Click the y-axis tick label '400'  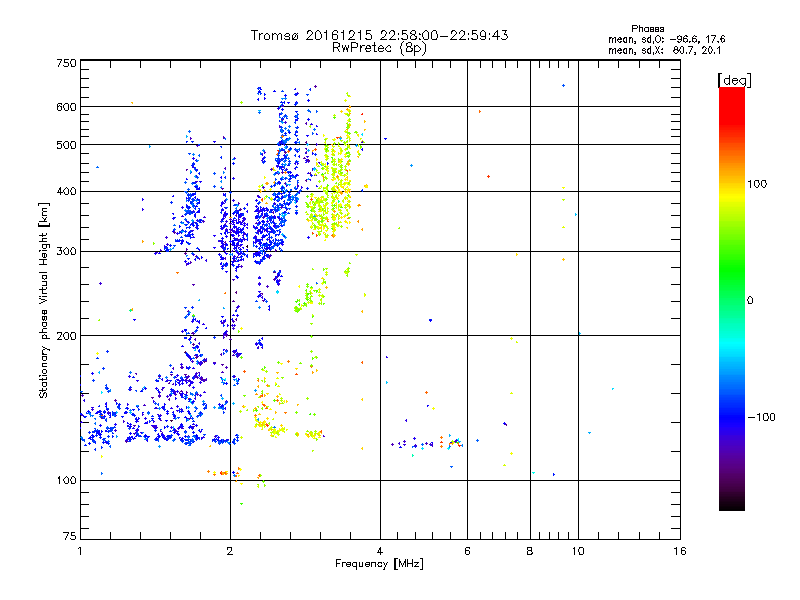click(66, 191)
